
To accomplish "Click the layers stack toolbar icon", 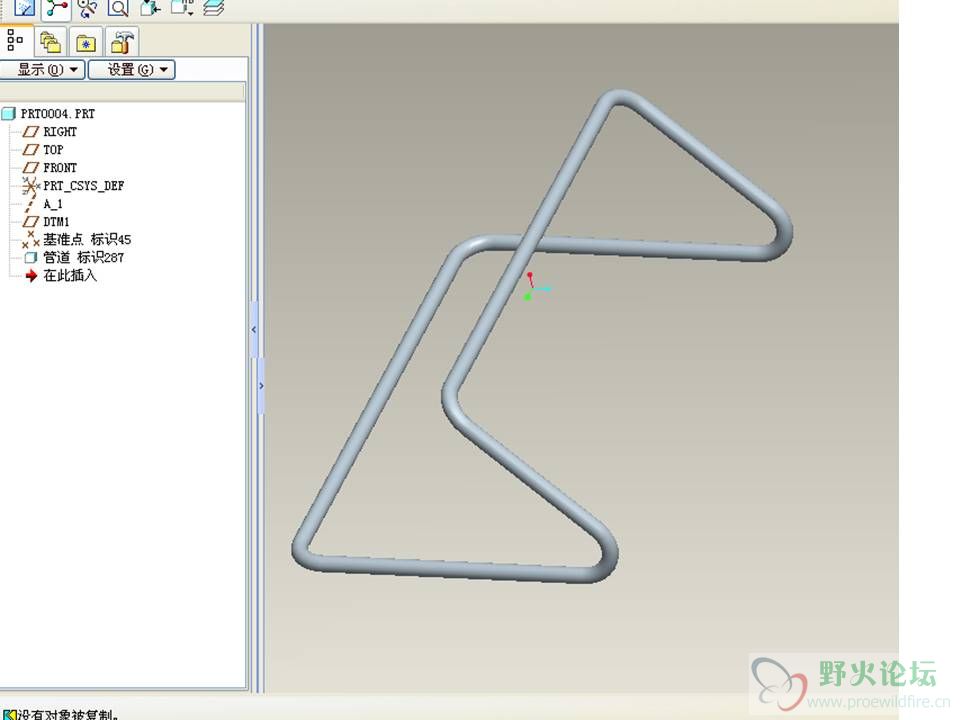I will click(214, 8).
